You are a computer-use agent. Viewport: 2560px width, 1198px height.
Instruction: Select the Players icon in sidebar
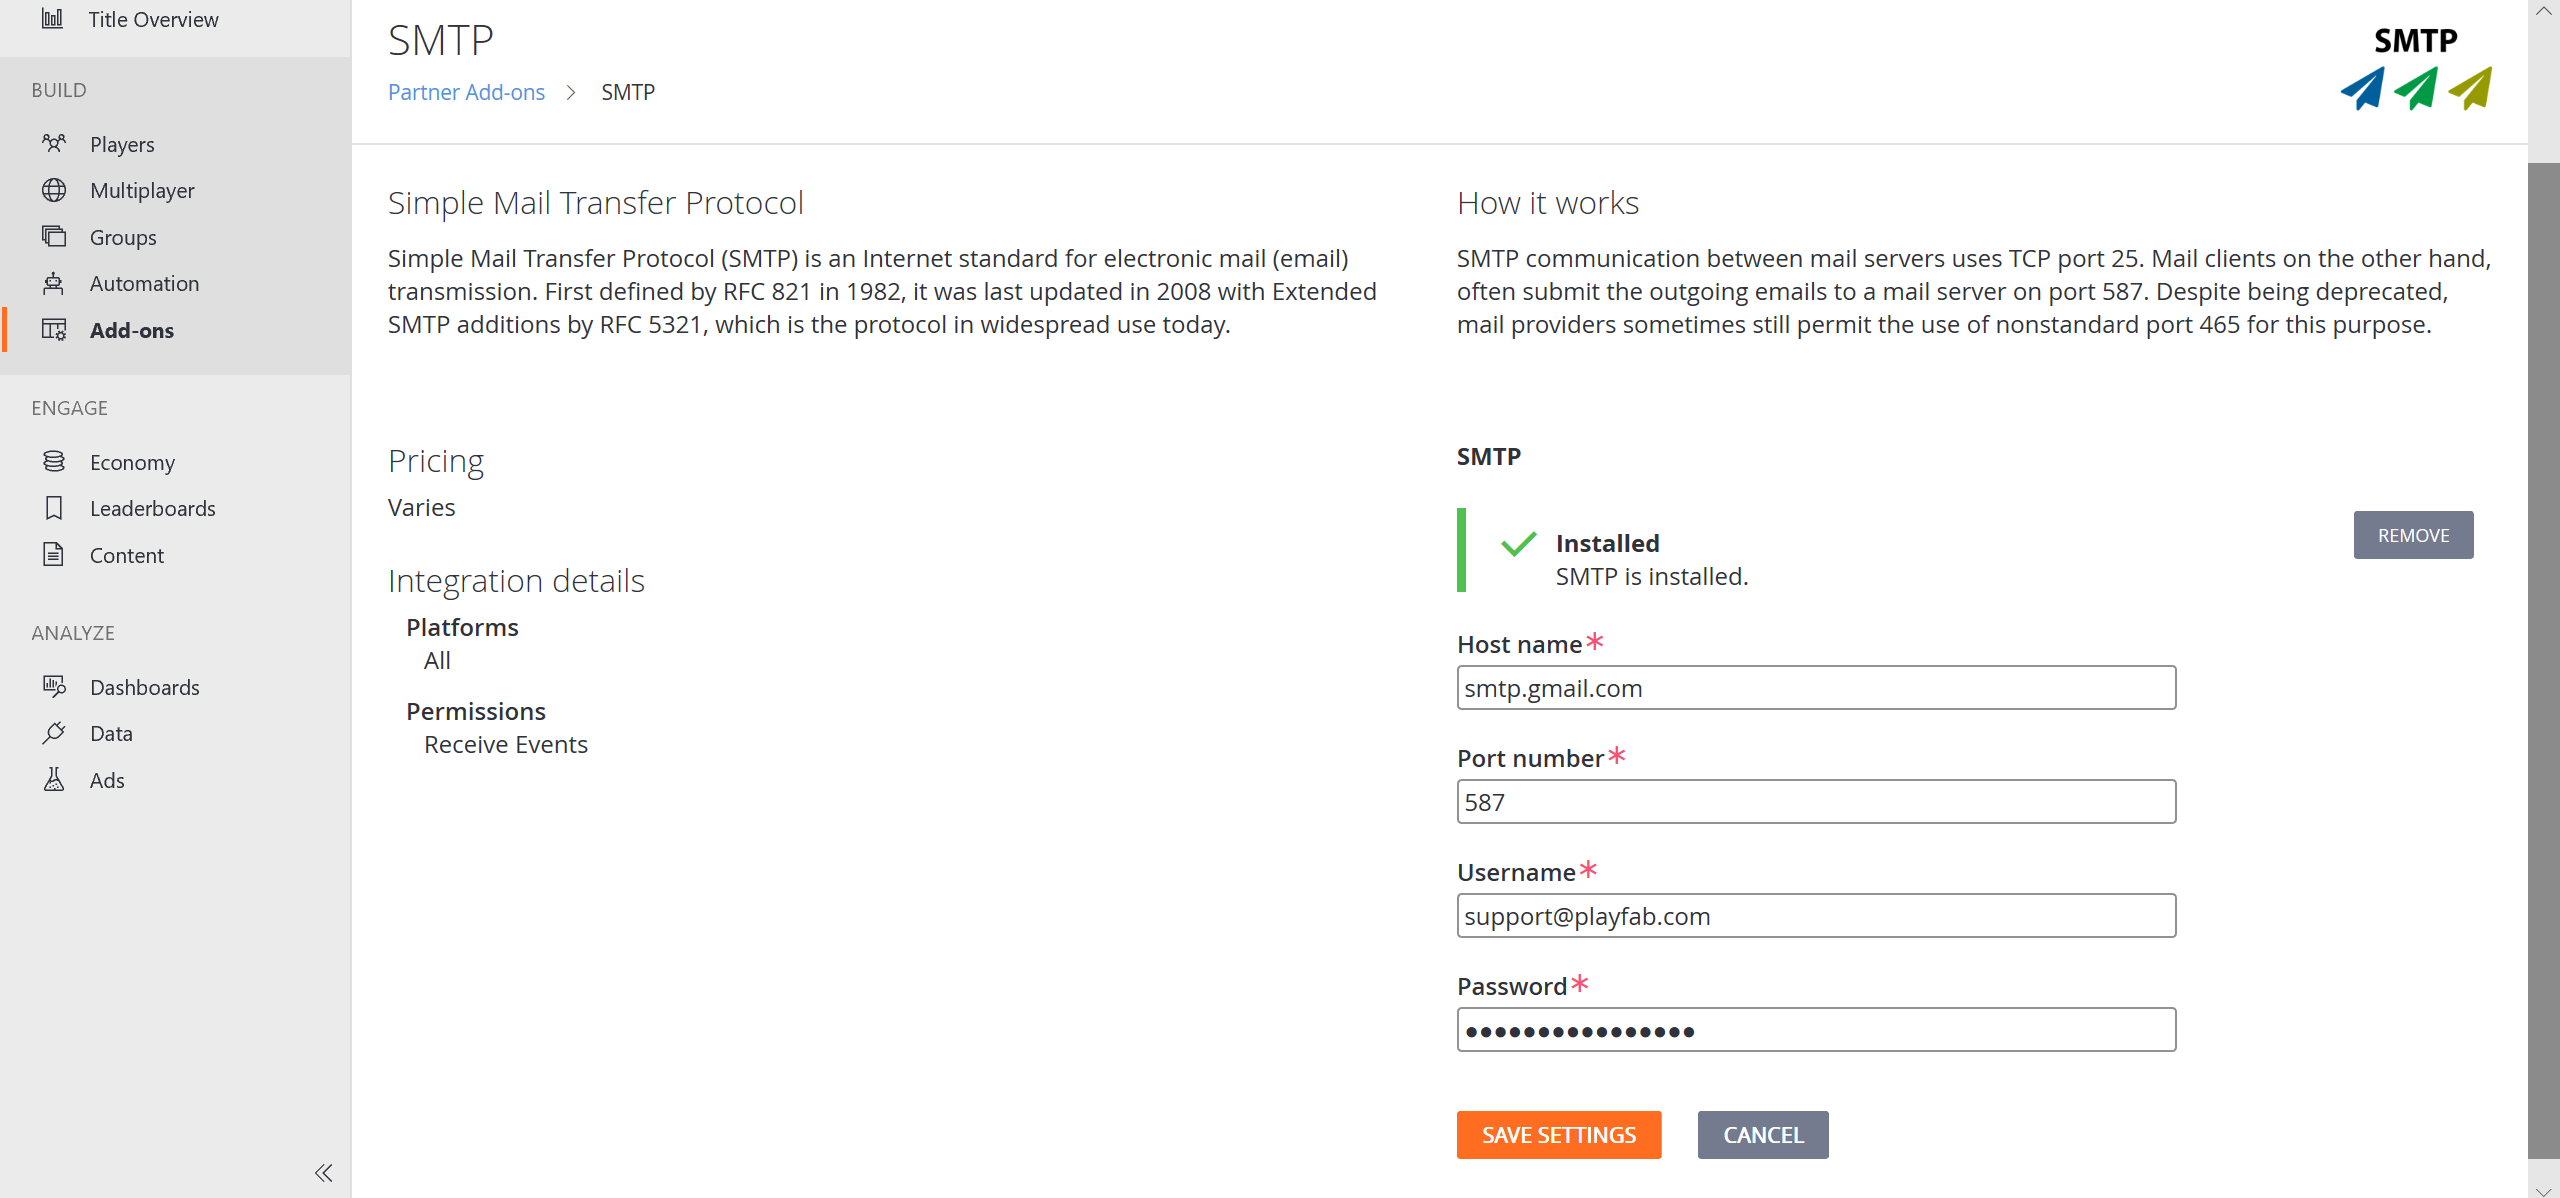coord(54,144)
